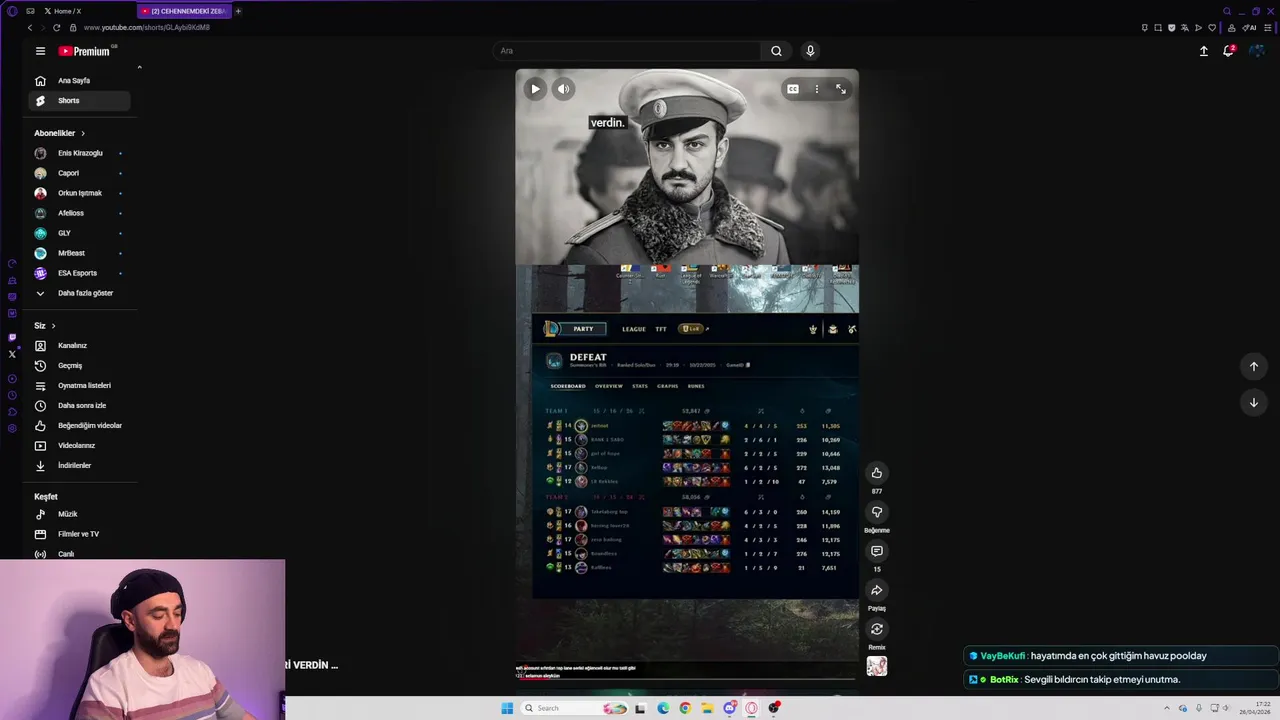This screenshot has height=720, width=1280.
Task: Open Kanalınız in the sidebar
Action: click(80, 346)
